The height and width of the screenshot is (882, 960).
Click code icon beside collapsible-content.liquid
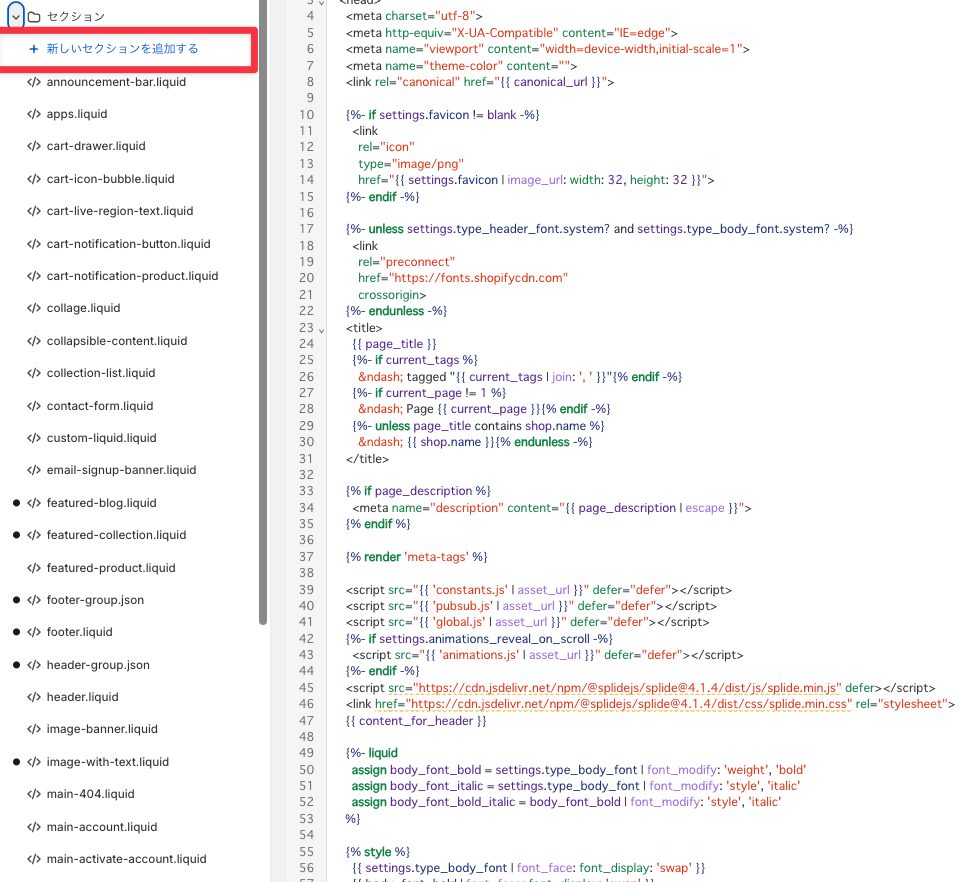[34, 341]
